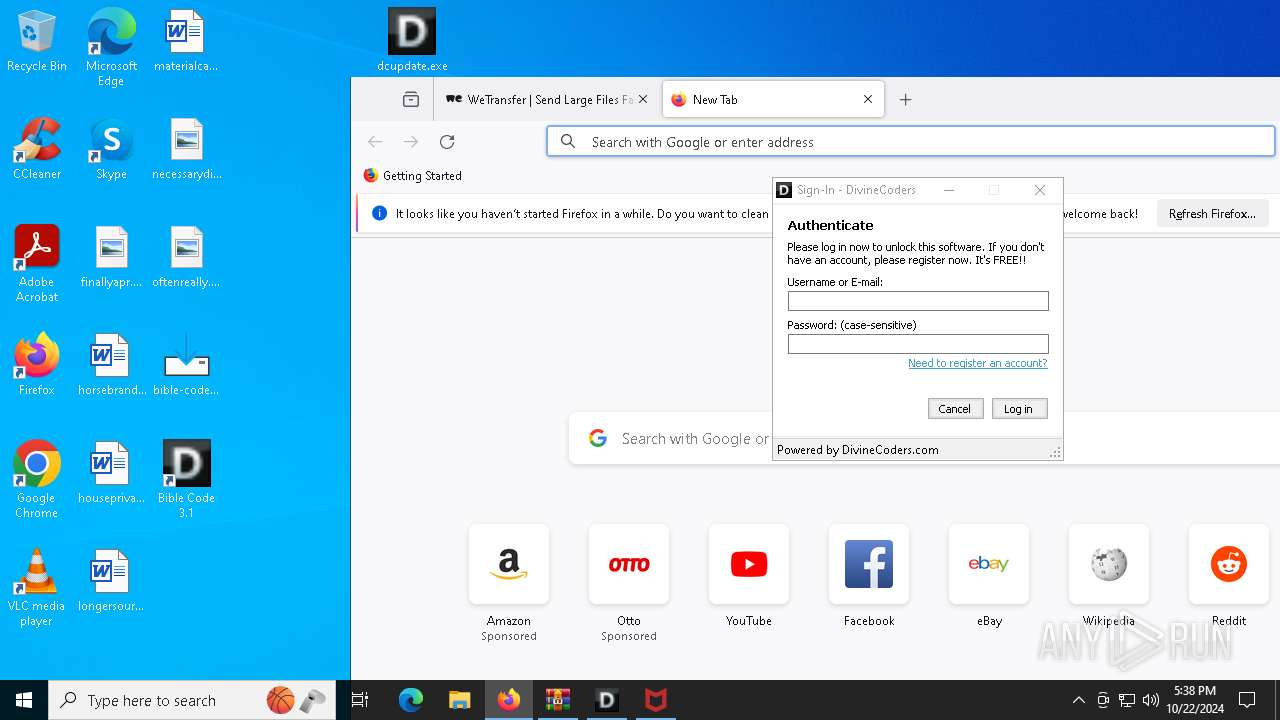This screenshot has height=720, width=1280.
Task: Open Bible Code 3.1 desktop shortcut
Action: click(186, 480)
